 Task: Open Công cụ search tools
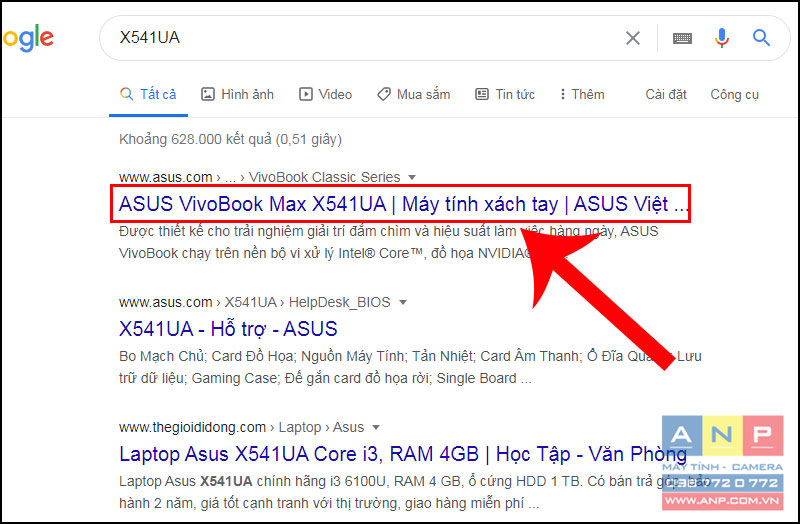[x=734, y=94]
